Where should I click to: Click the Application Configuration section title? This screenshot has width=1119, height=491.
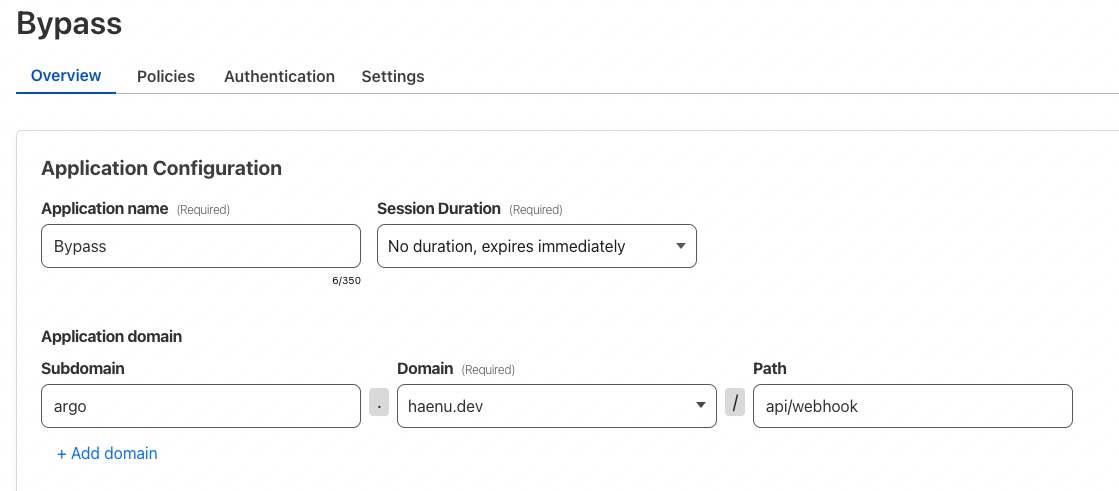pyautogui.click(x=161, y=168)
